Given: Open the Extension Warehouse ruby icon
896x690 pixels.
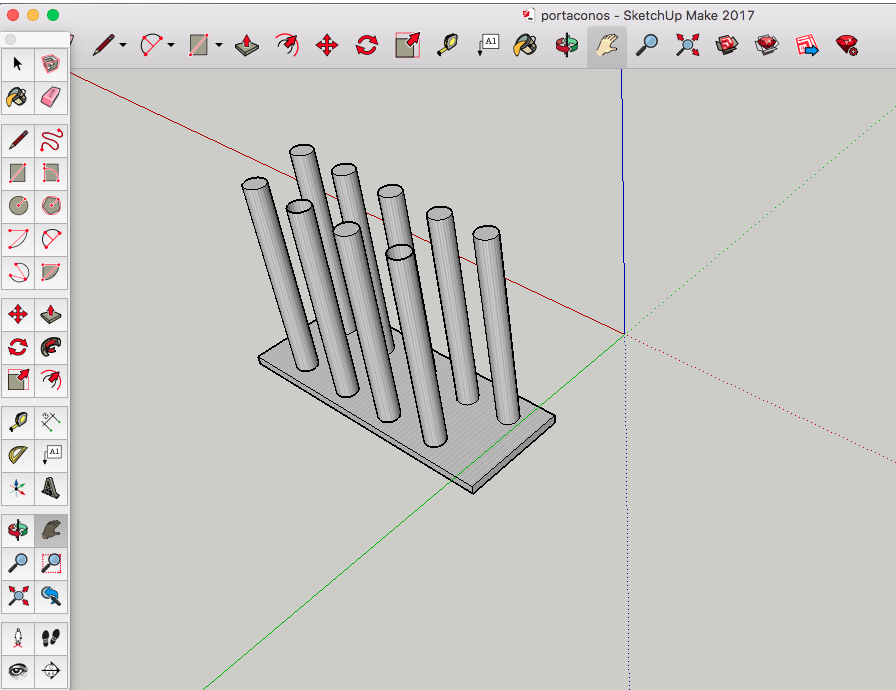Looking at the screenshot, I should coord(766,45).
